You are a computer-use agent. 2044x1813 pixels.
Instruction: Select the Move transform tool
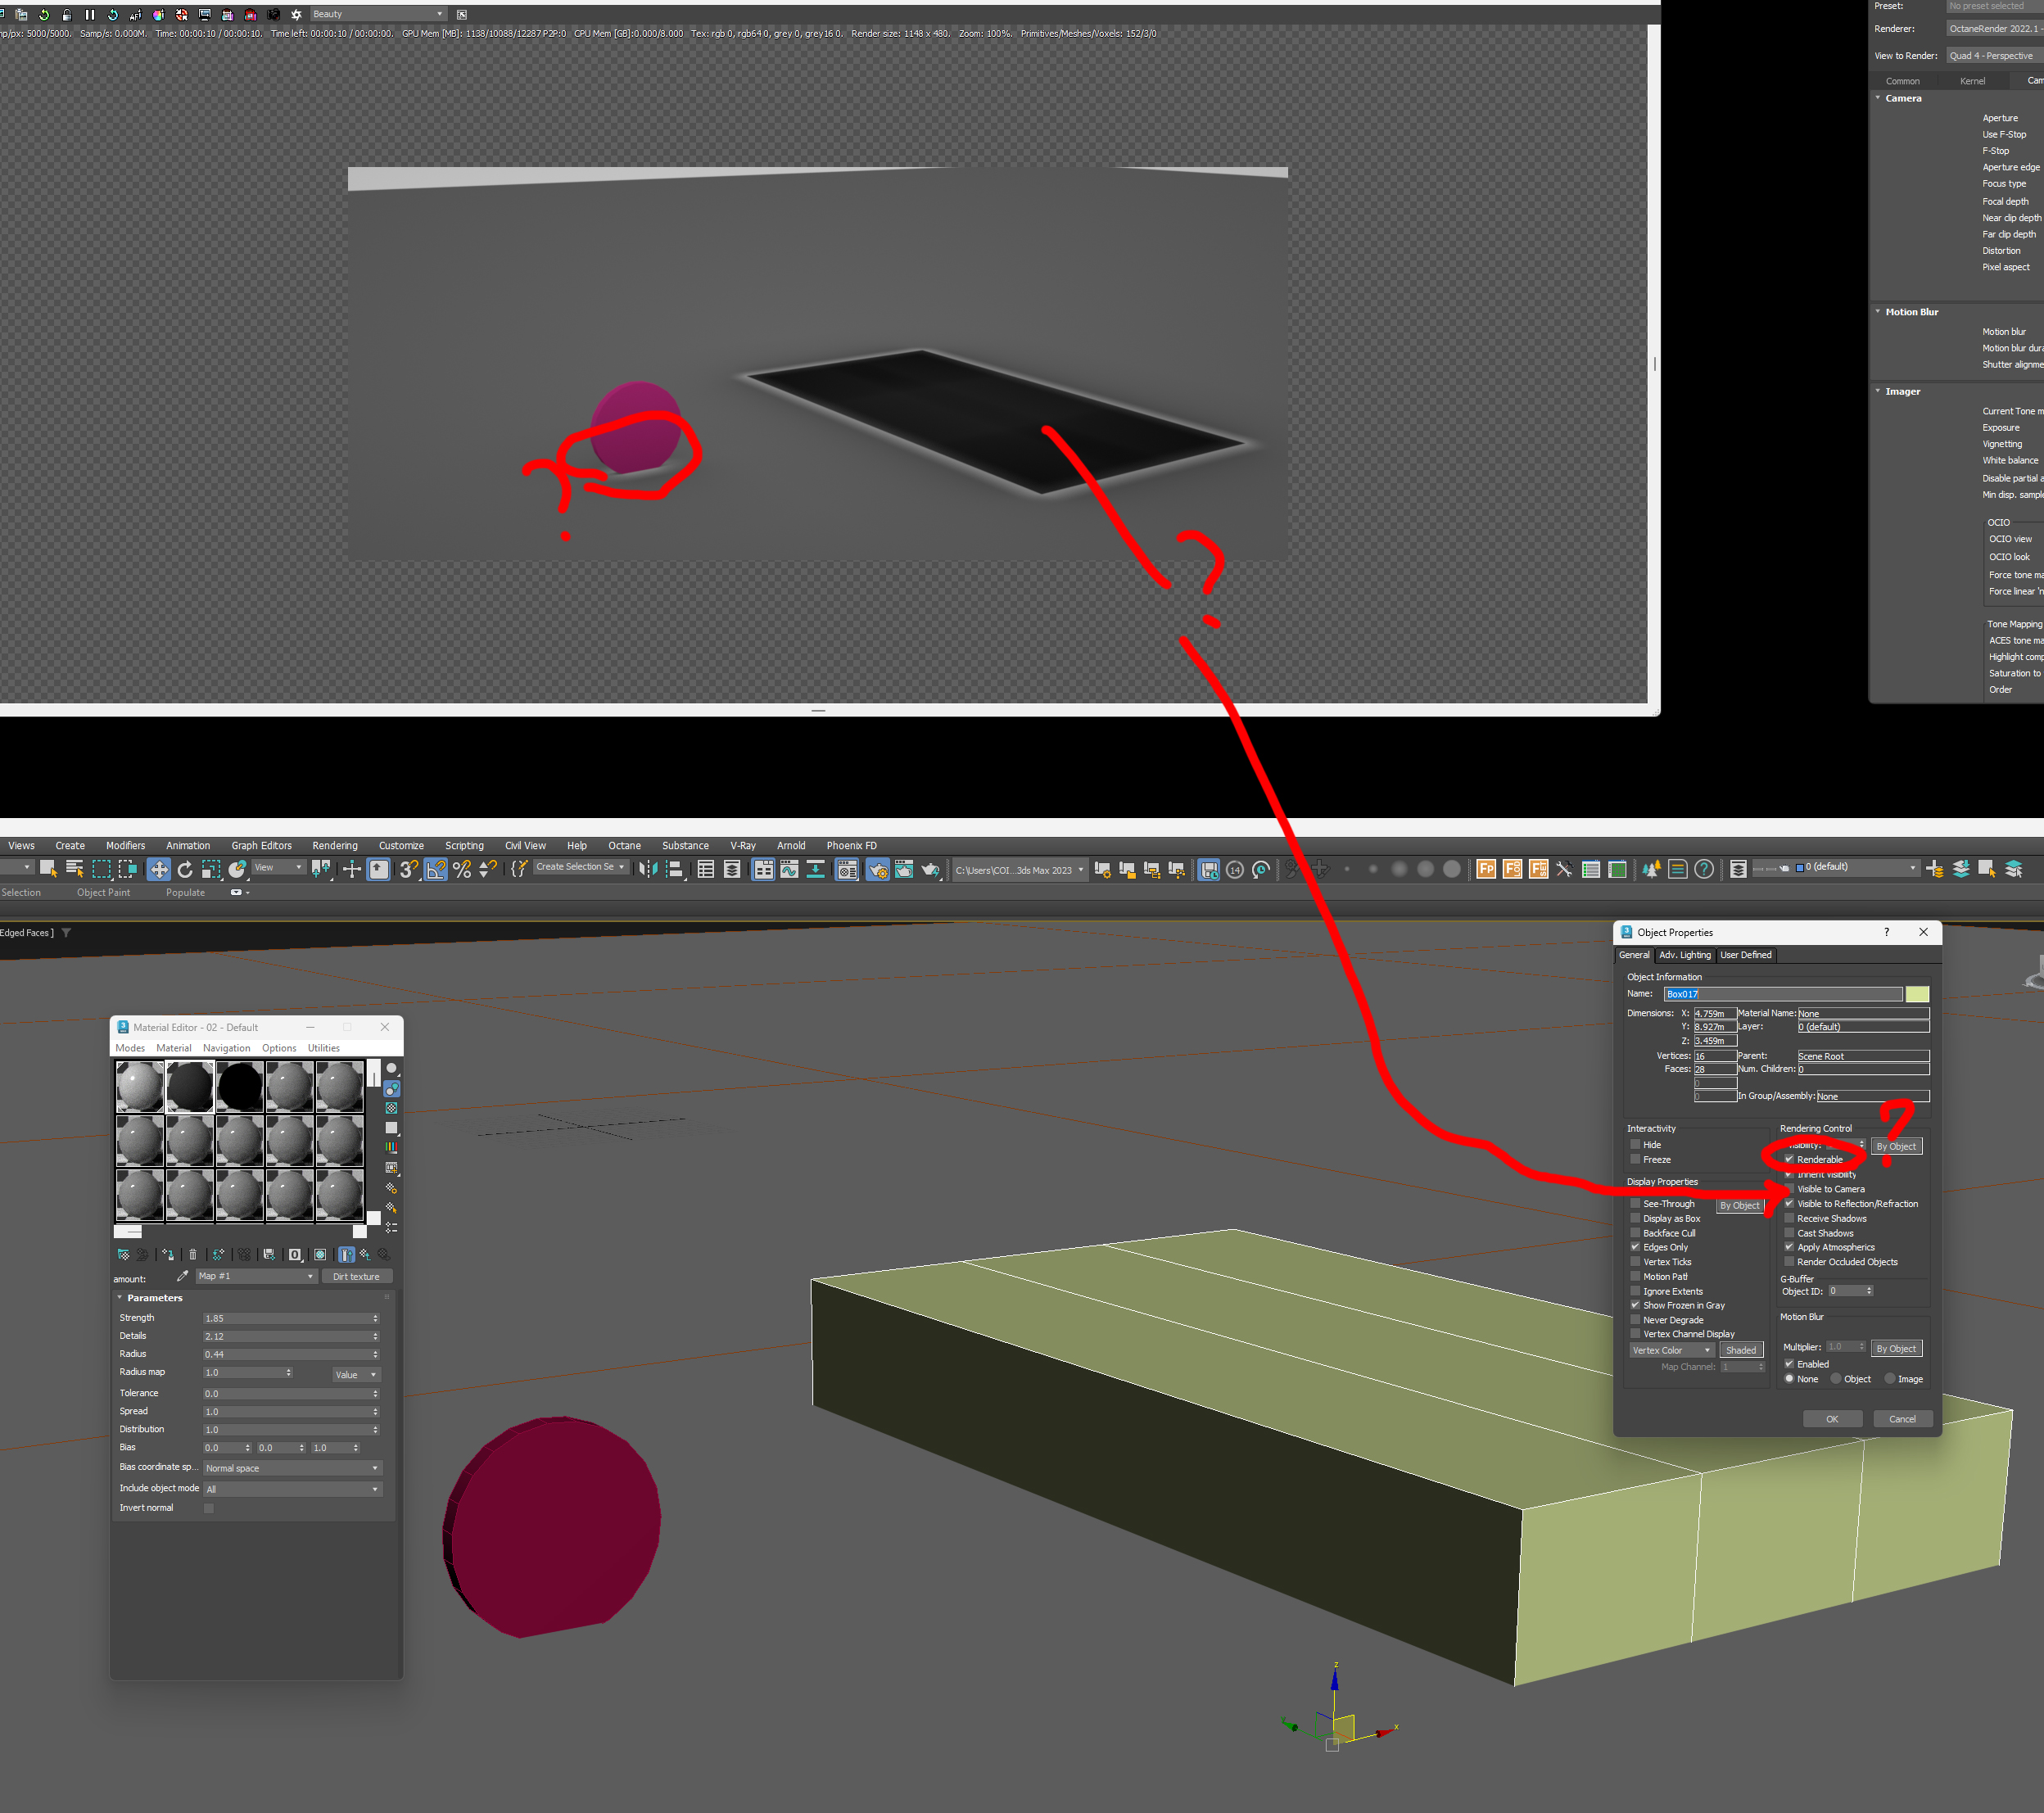tap(159, 870)
